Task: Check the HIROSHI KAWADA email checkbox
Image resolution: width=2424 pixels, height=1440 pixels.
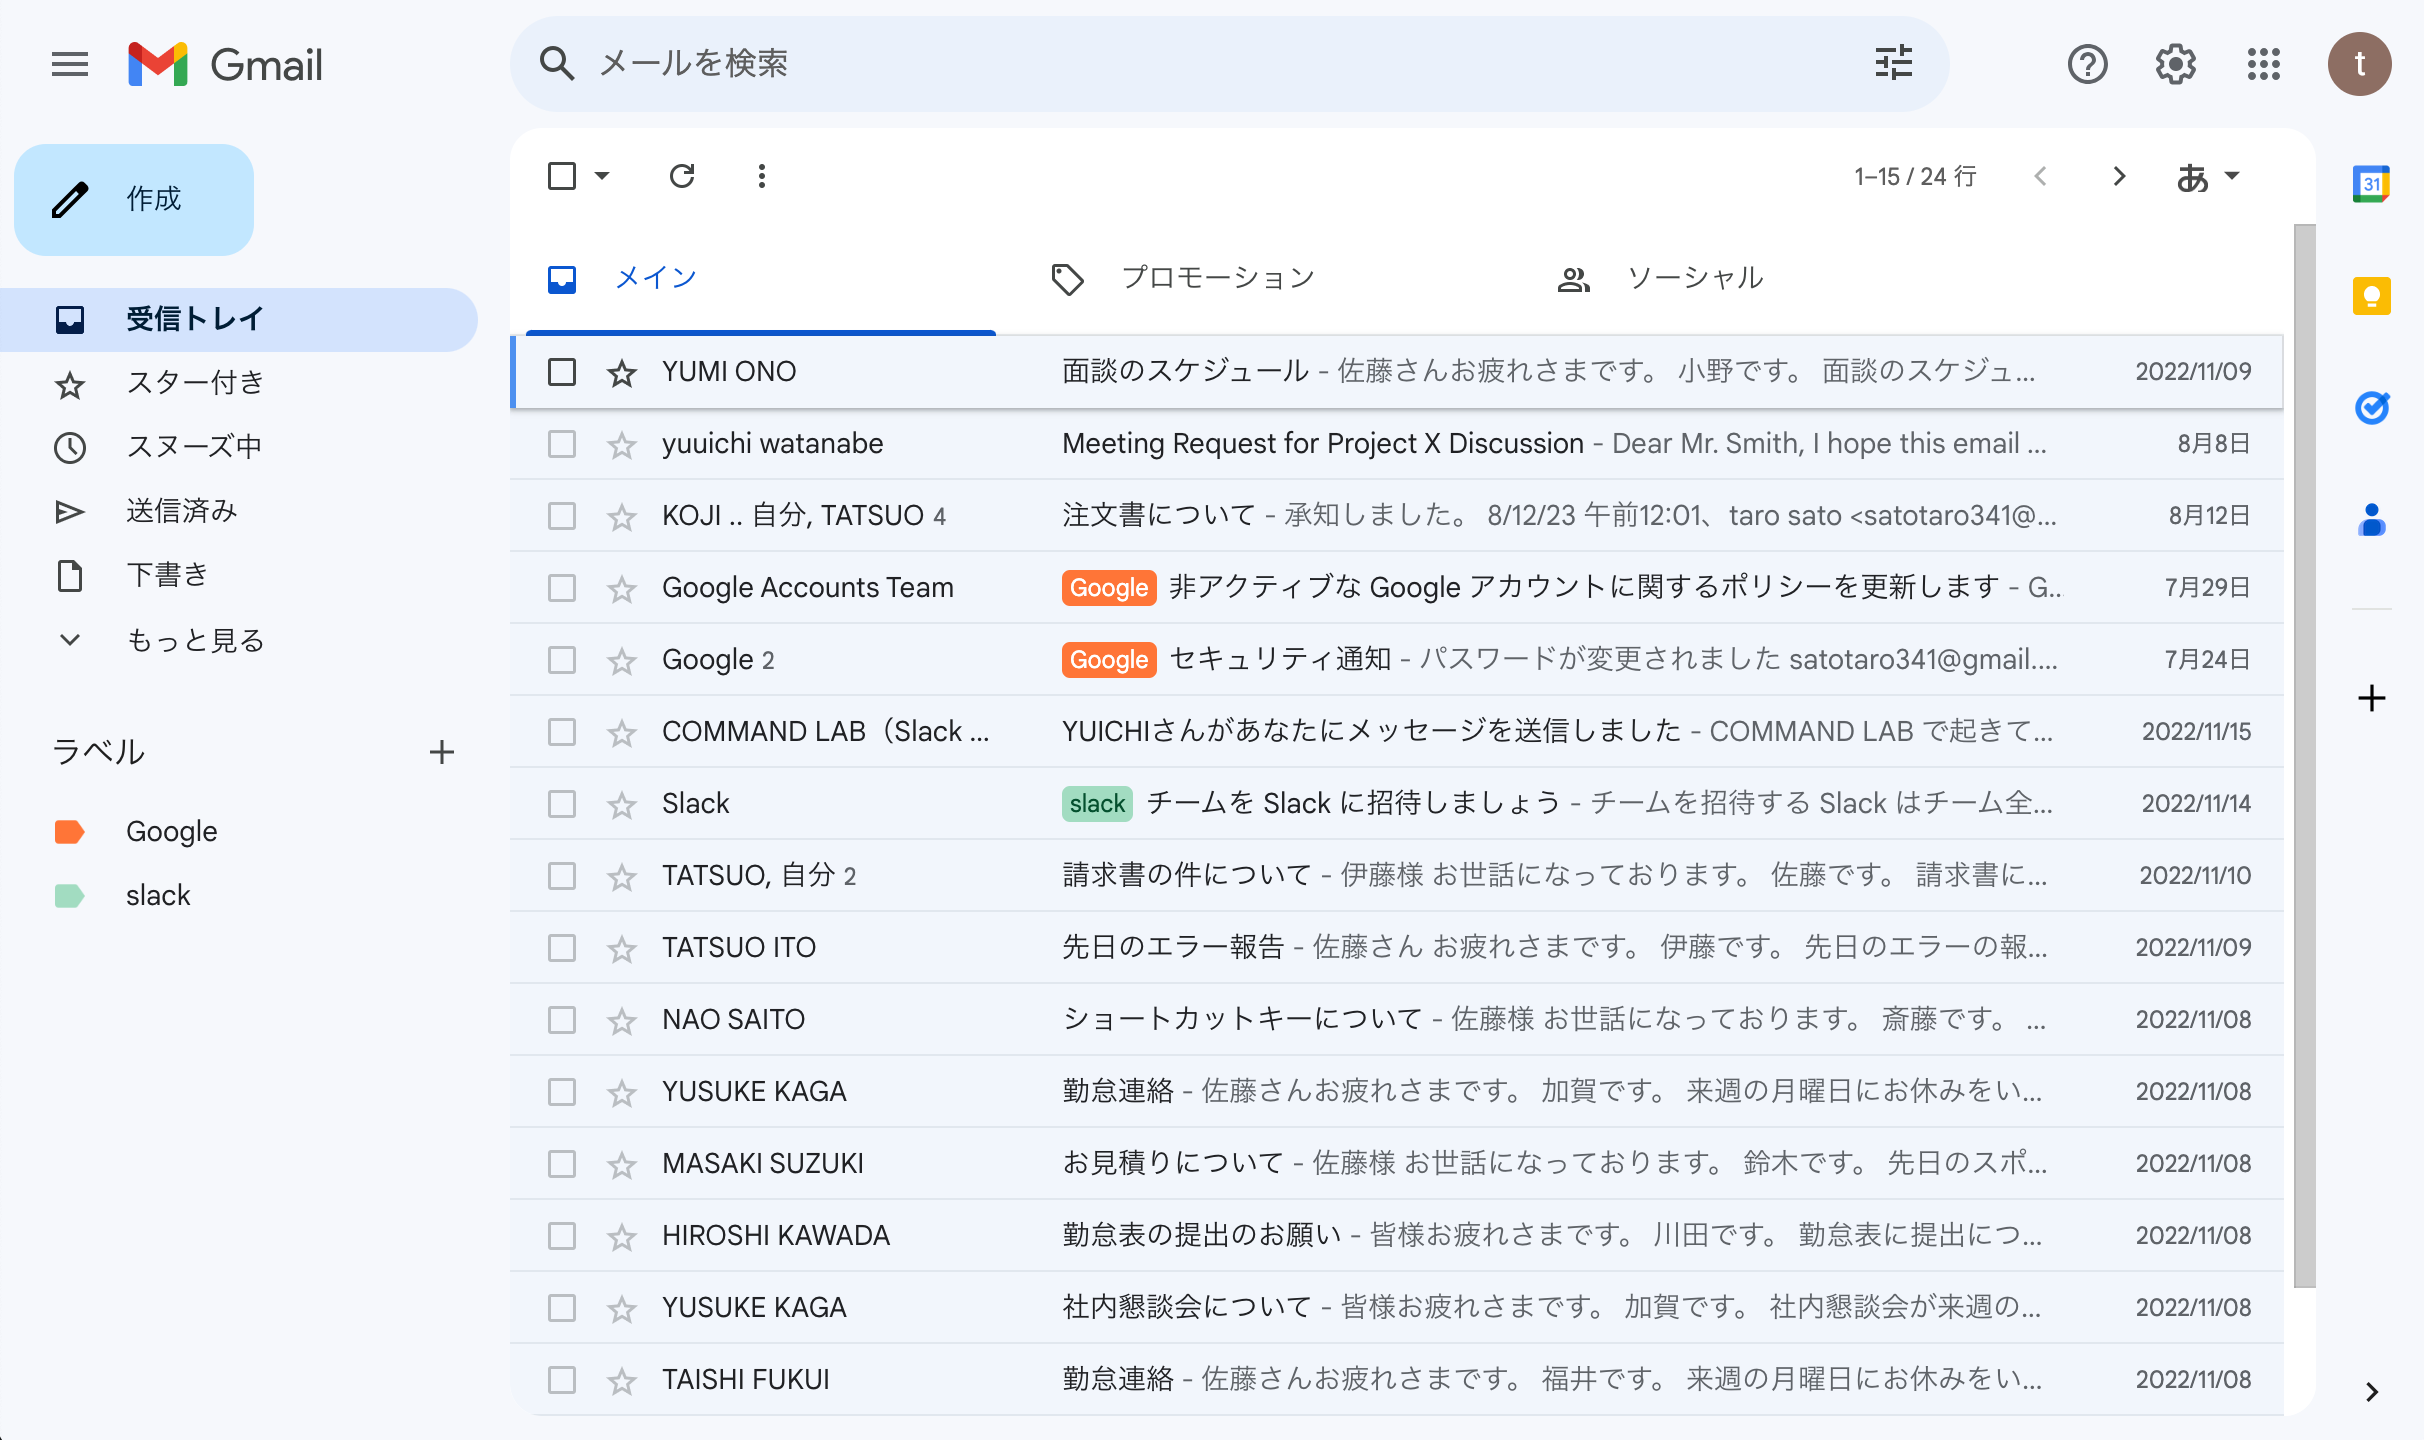Action: click(x=562, y=1236)
